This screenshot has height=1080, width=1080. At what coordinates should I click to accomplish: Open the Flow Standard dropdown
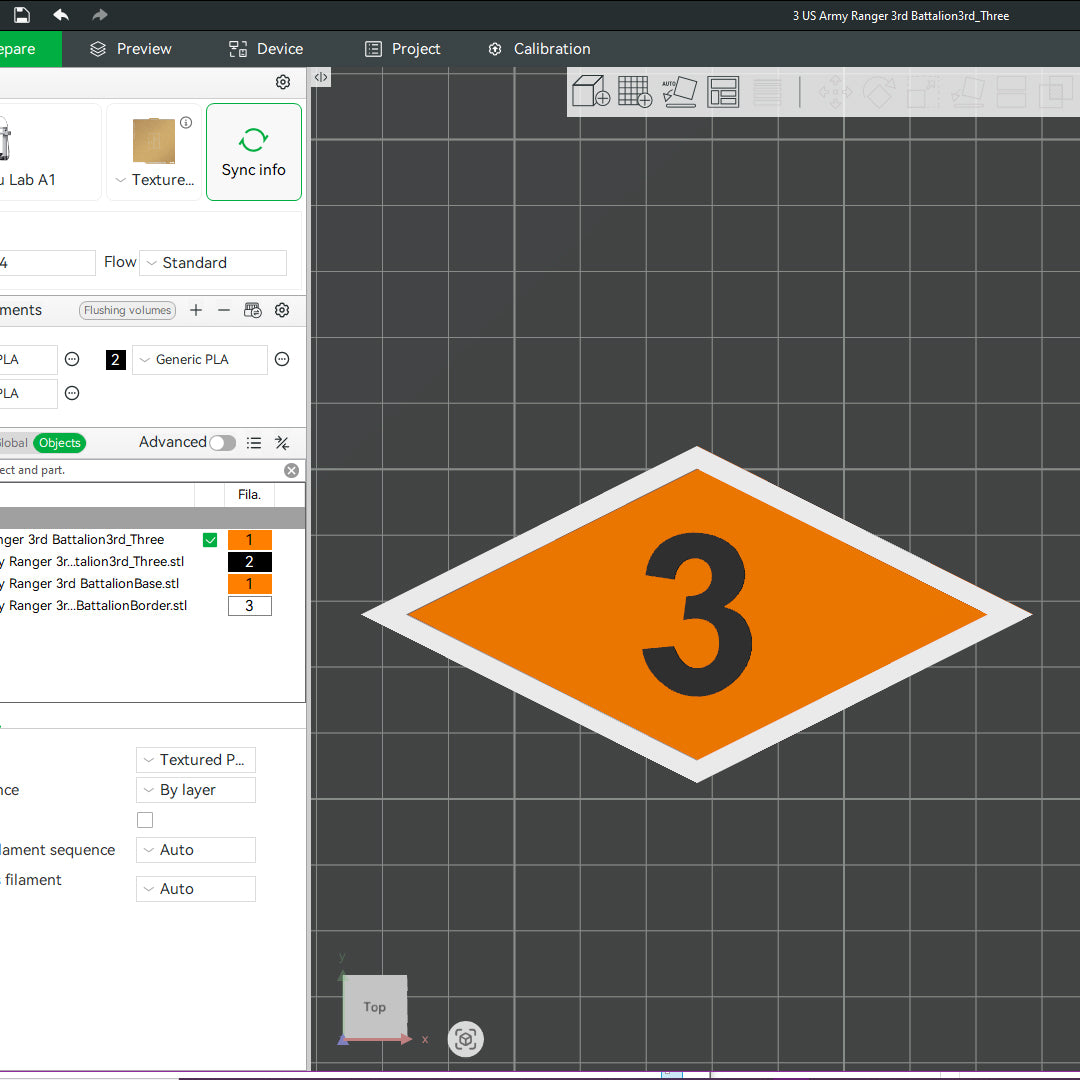213,263
